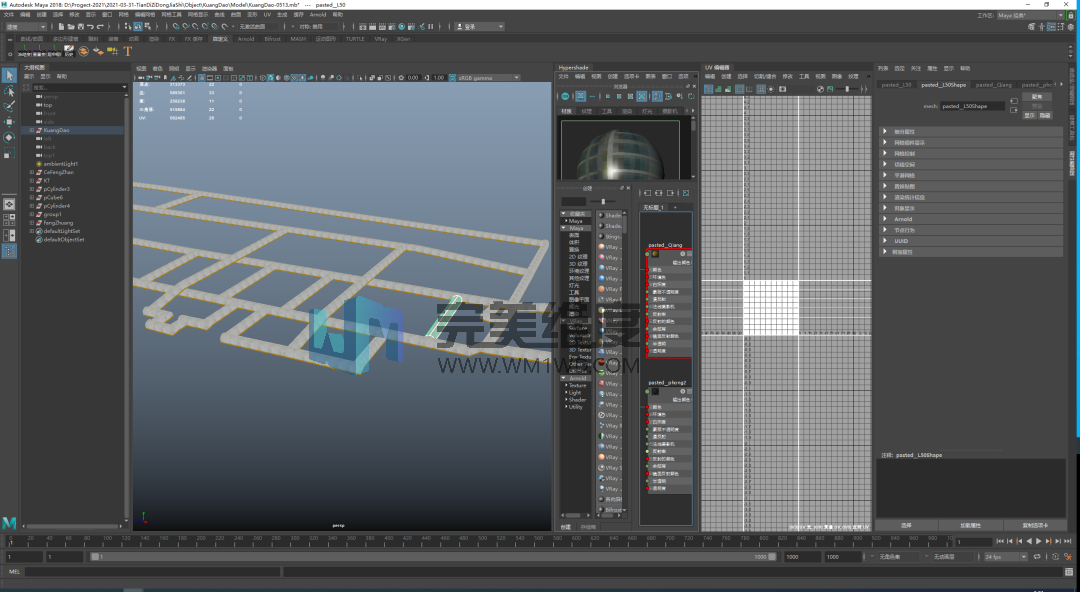Select the pasted_L50 attribute editor tab

click(x=896, y=85)
